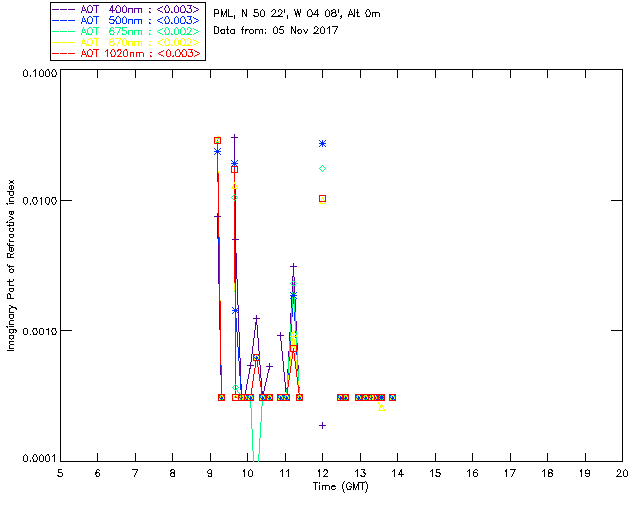640x512 pixels.
Task: Select the isolated baseline marker near time 14
Action: click(x=392, y=397)
